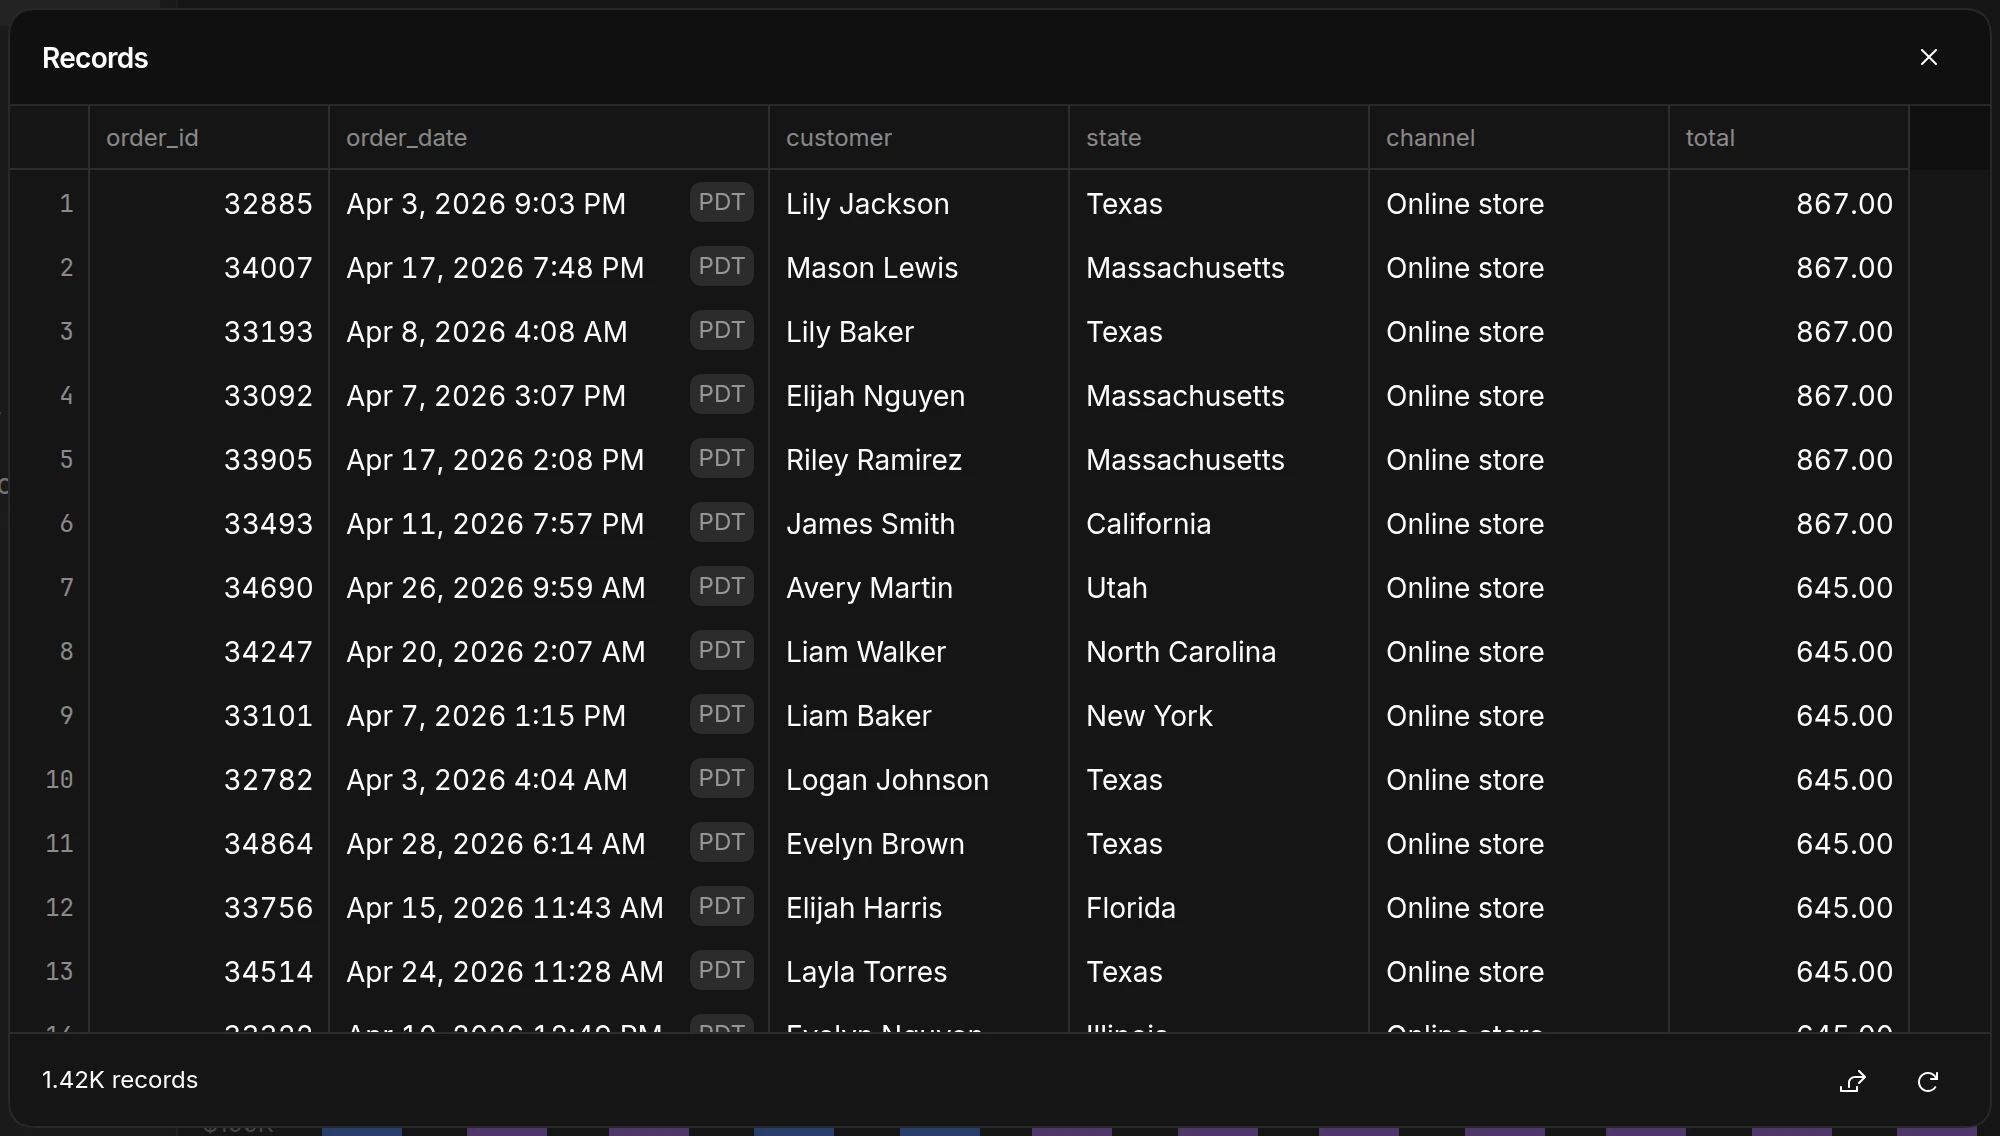Click the customer column header
The height and width of the screenshot is (1136, 2000).
point(919,138)
